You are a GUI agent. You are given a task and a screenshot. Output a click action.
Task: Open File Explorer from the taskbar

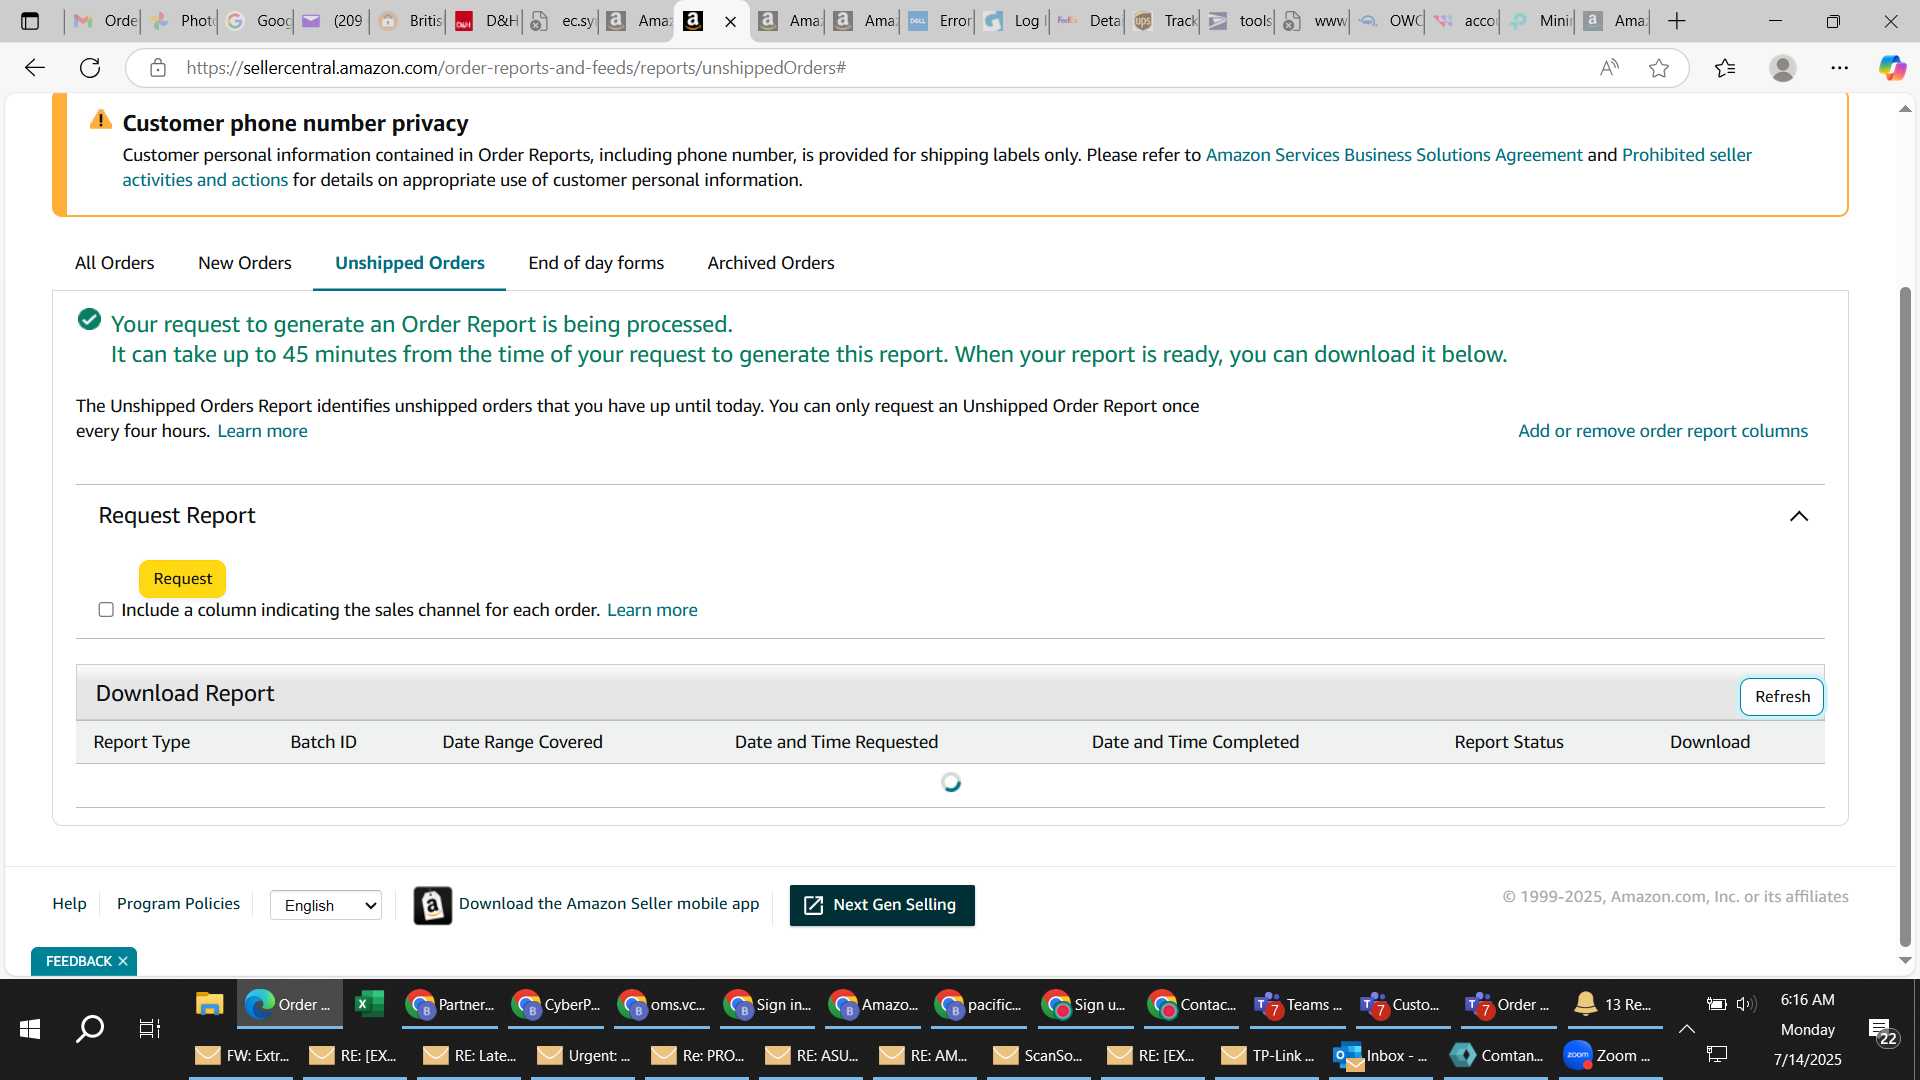click(x=209, y=1004)
